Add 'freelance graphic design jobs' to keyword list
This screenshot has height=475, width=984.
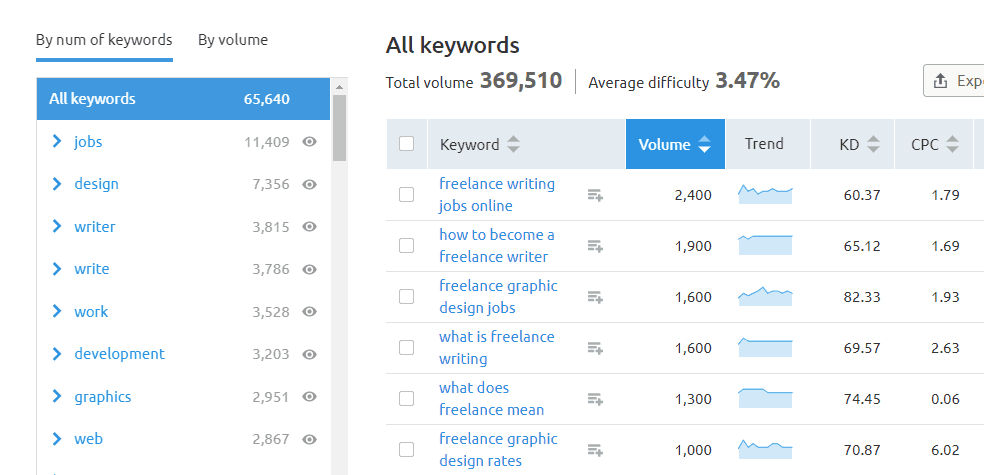click(x=595, y=297)
